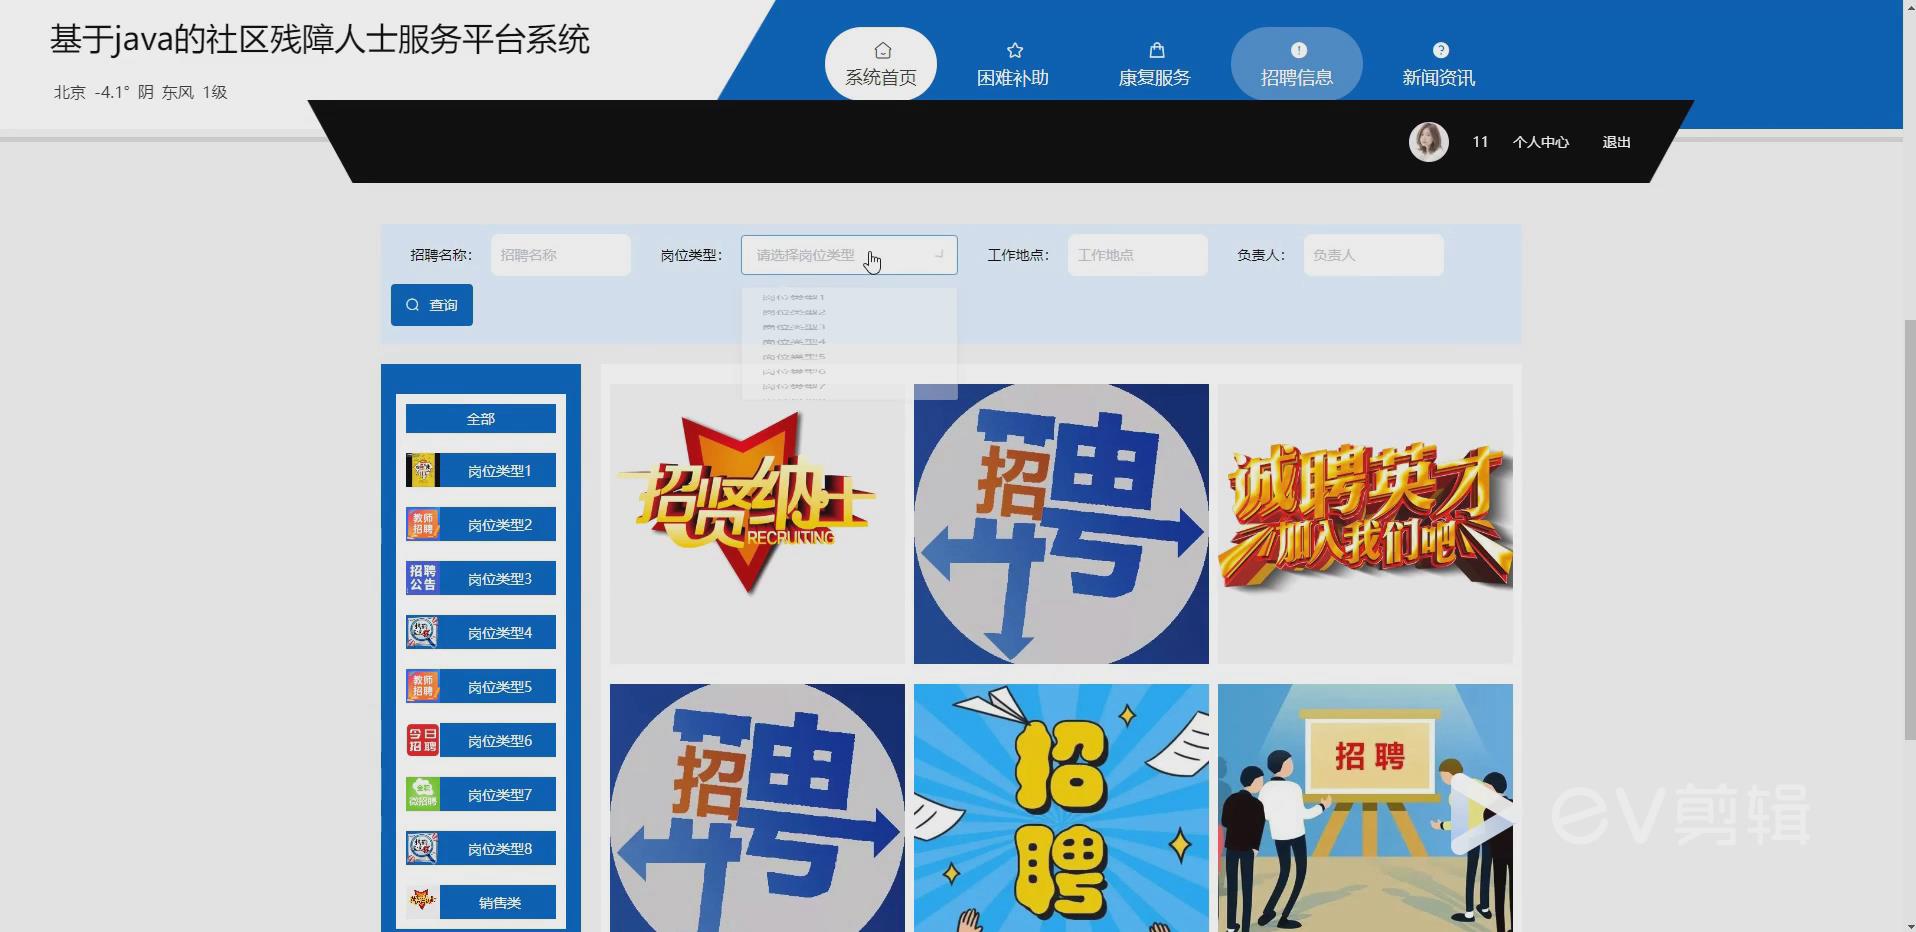Image resolution: width=1916 pixels, height=932 pixels.
Task: Click the 招聘公告 icon beside 岗位类型3
Action: [x=422, y=577]
